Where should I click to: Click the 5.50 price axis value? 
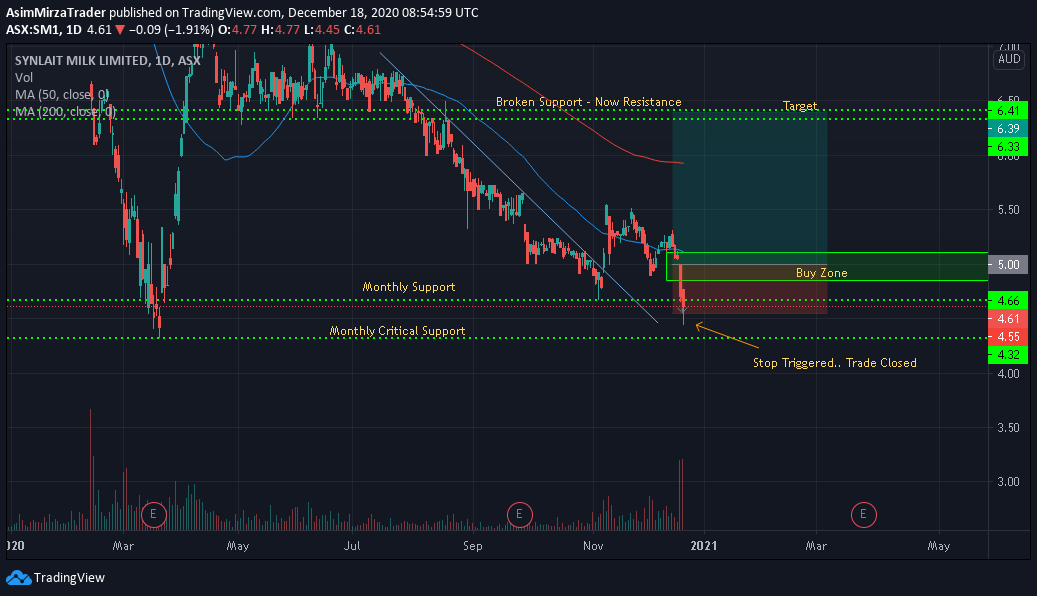[1009, 210]
